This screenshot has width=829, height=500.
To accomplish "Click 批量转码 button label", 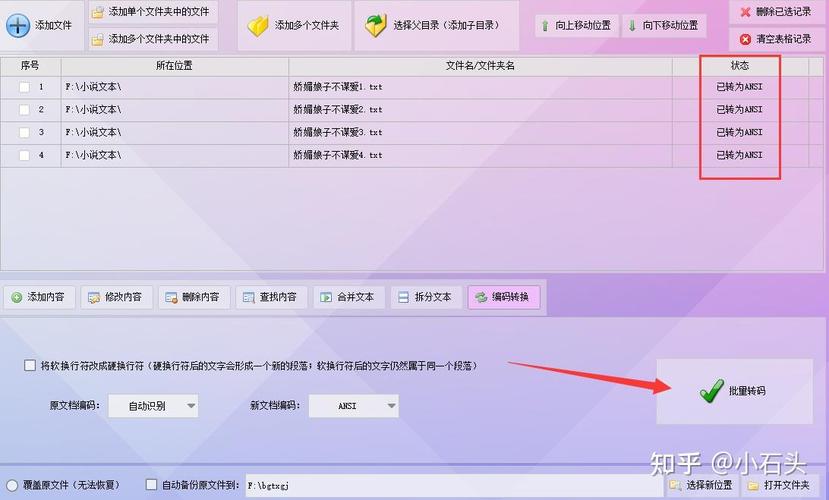I will (x=747, y=391).
